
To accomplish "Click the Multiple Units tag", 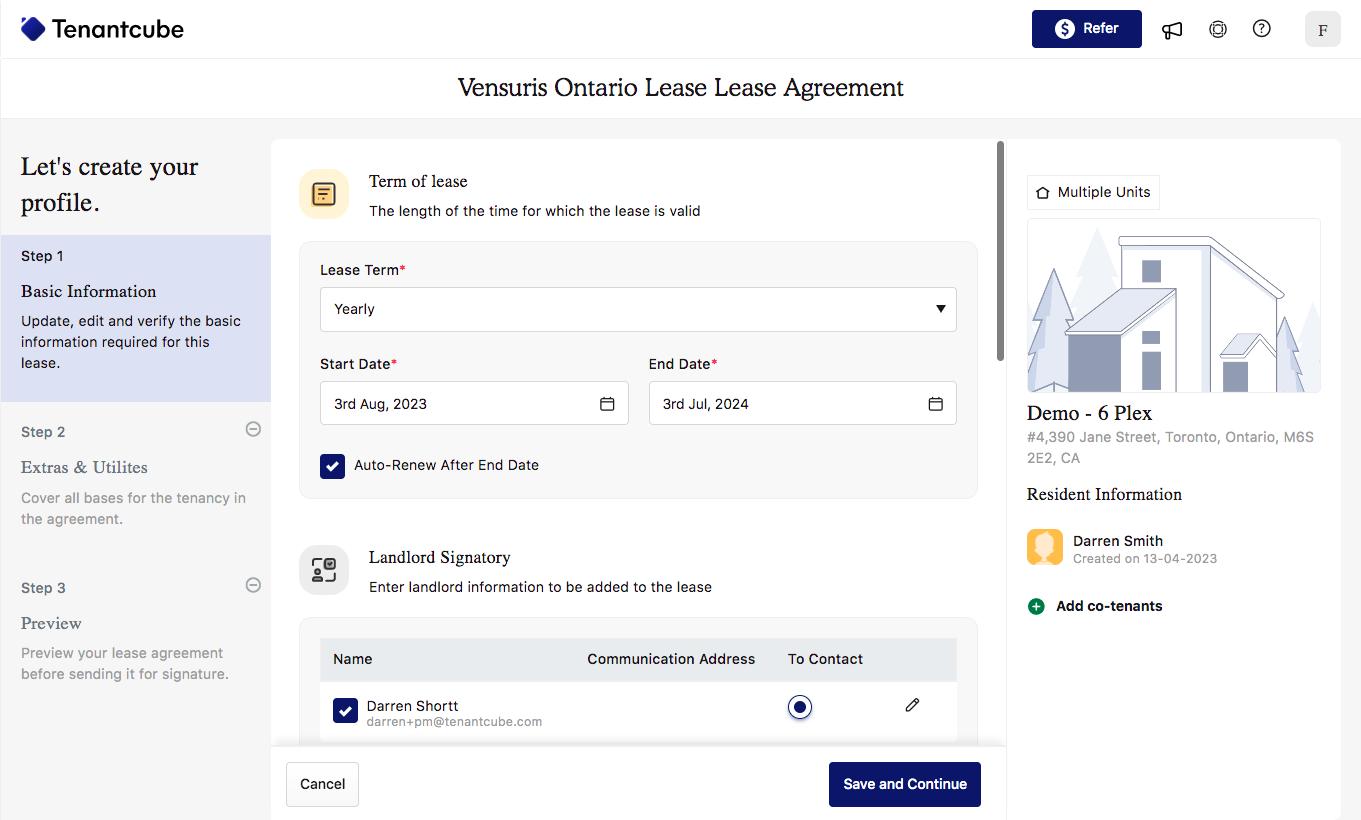I will 1093,192.
